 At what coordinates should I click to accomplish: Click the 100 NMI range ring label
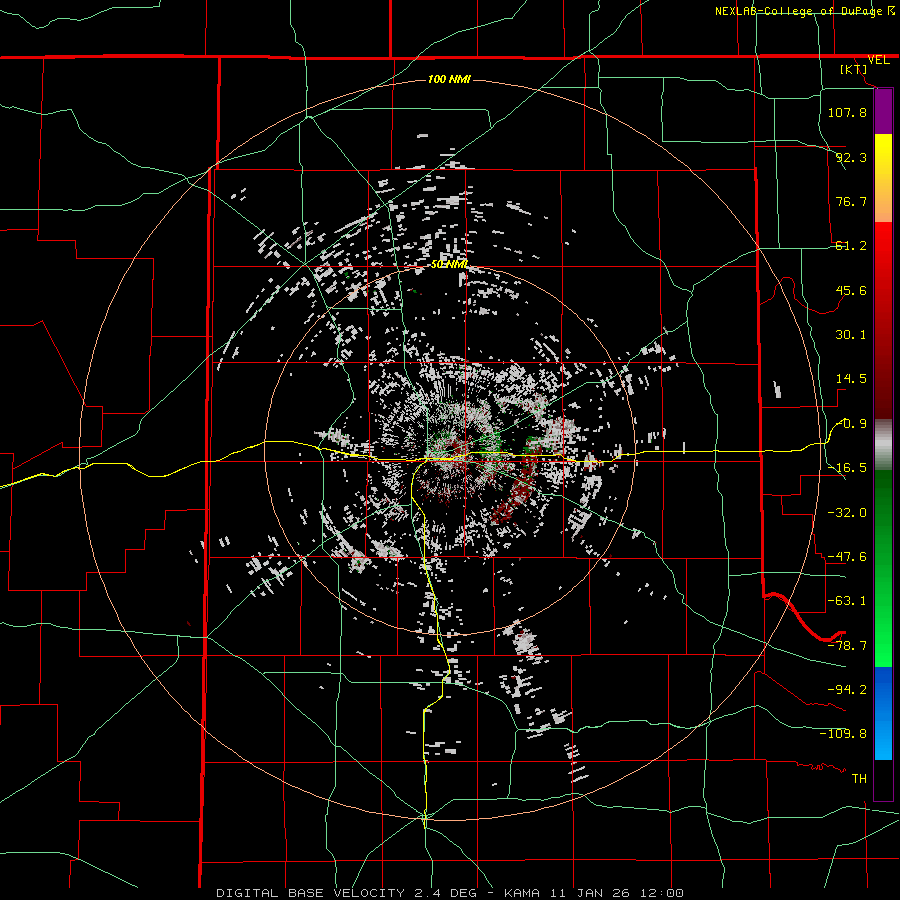click(449, 79)
